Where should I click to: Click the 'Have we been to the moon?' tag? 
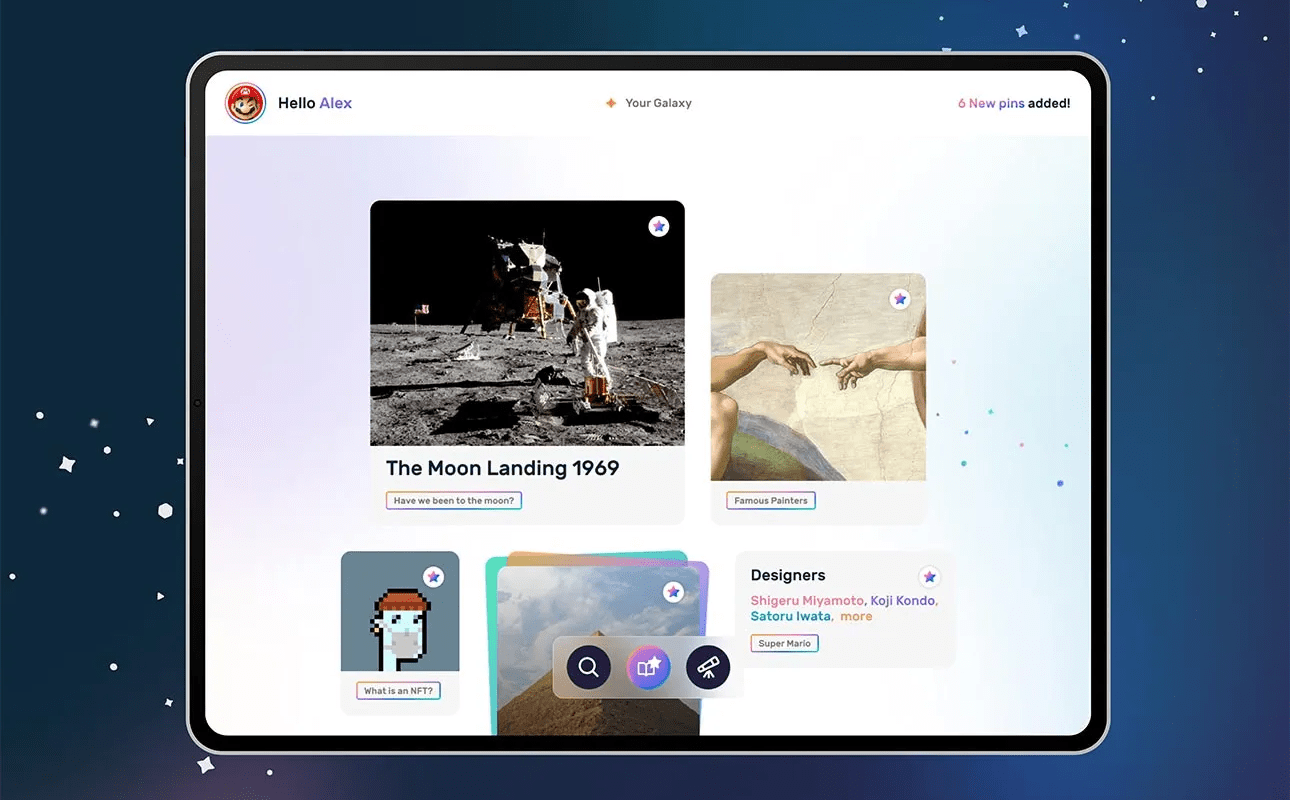point(454,501)
